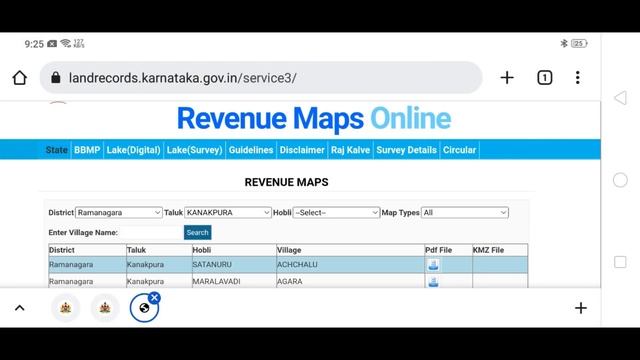Screen dimensions: 640x360
Task: Click the MARALAVADI hobli cell
Action: click(234, 281)
